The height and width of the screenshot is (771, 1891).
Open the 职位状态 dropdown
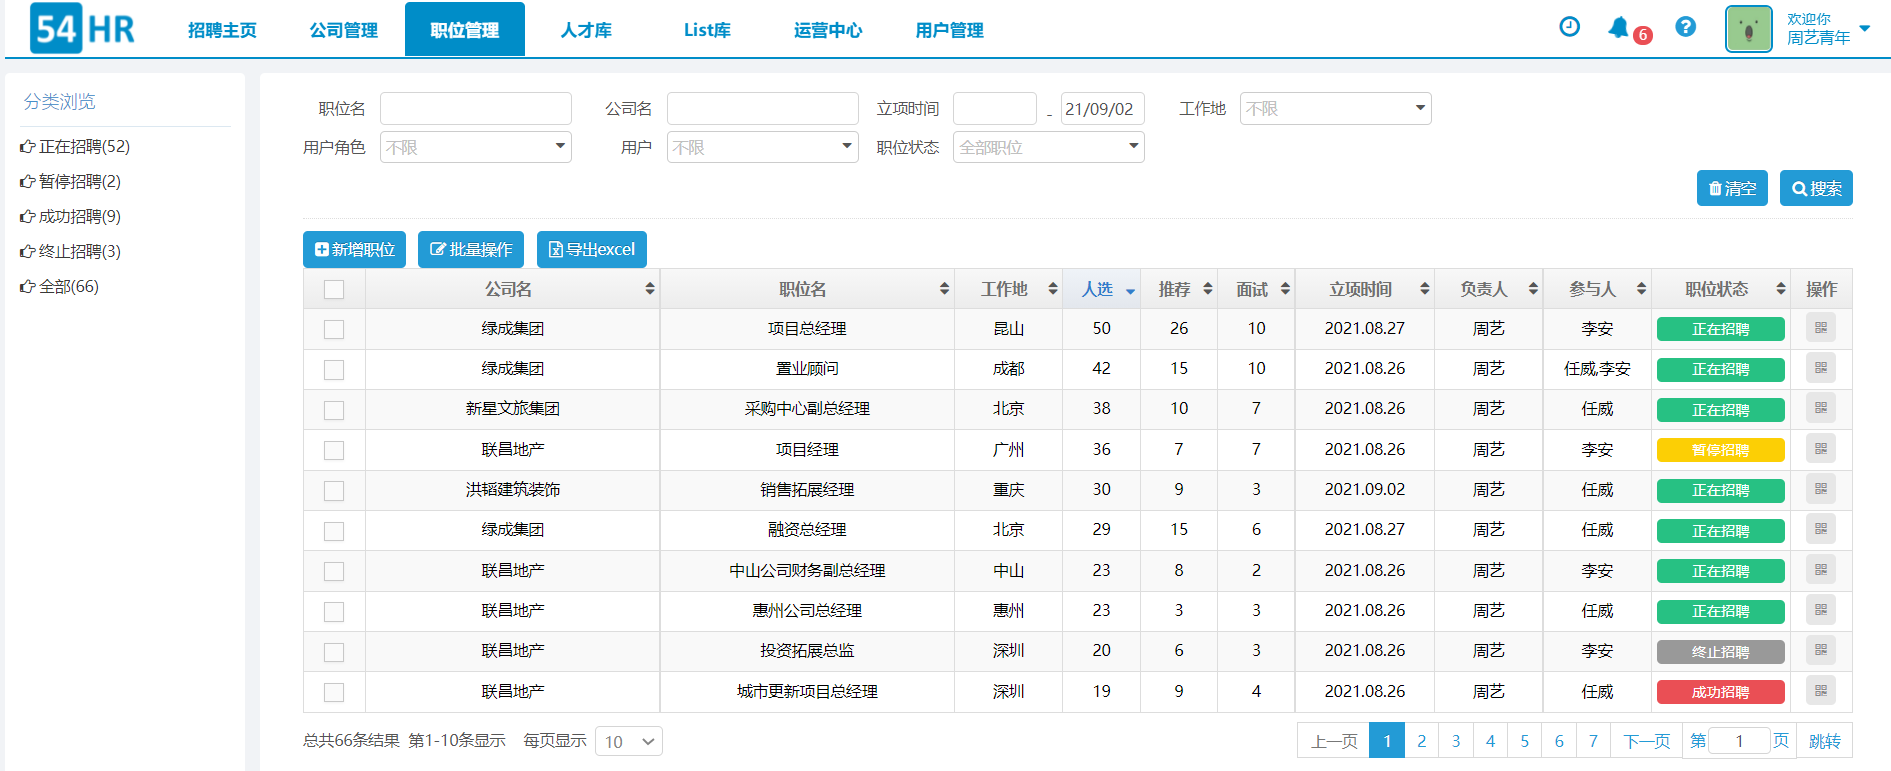1048,147
